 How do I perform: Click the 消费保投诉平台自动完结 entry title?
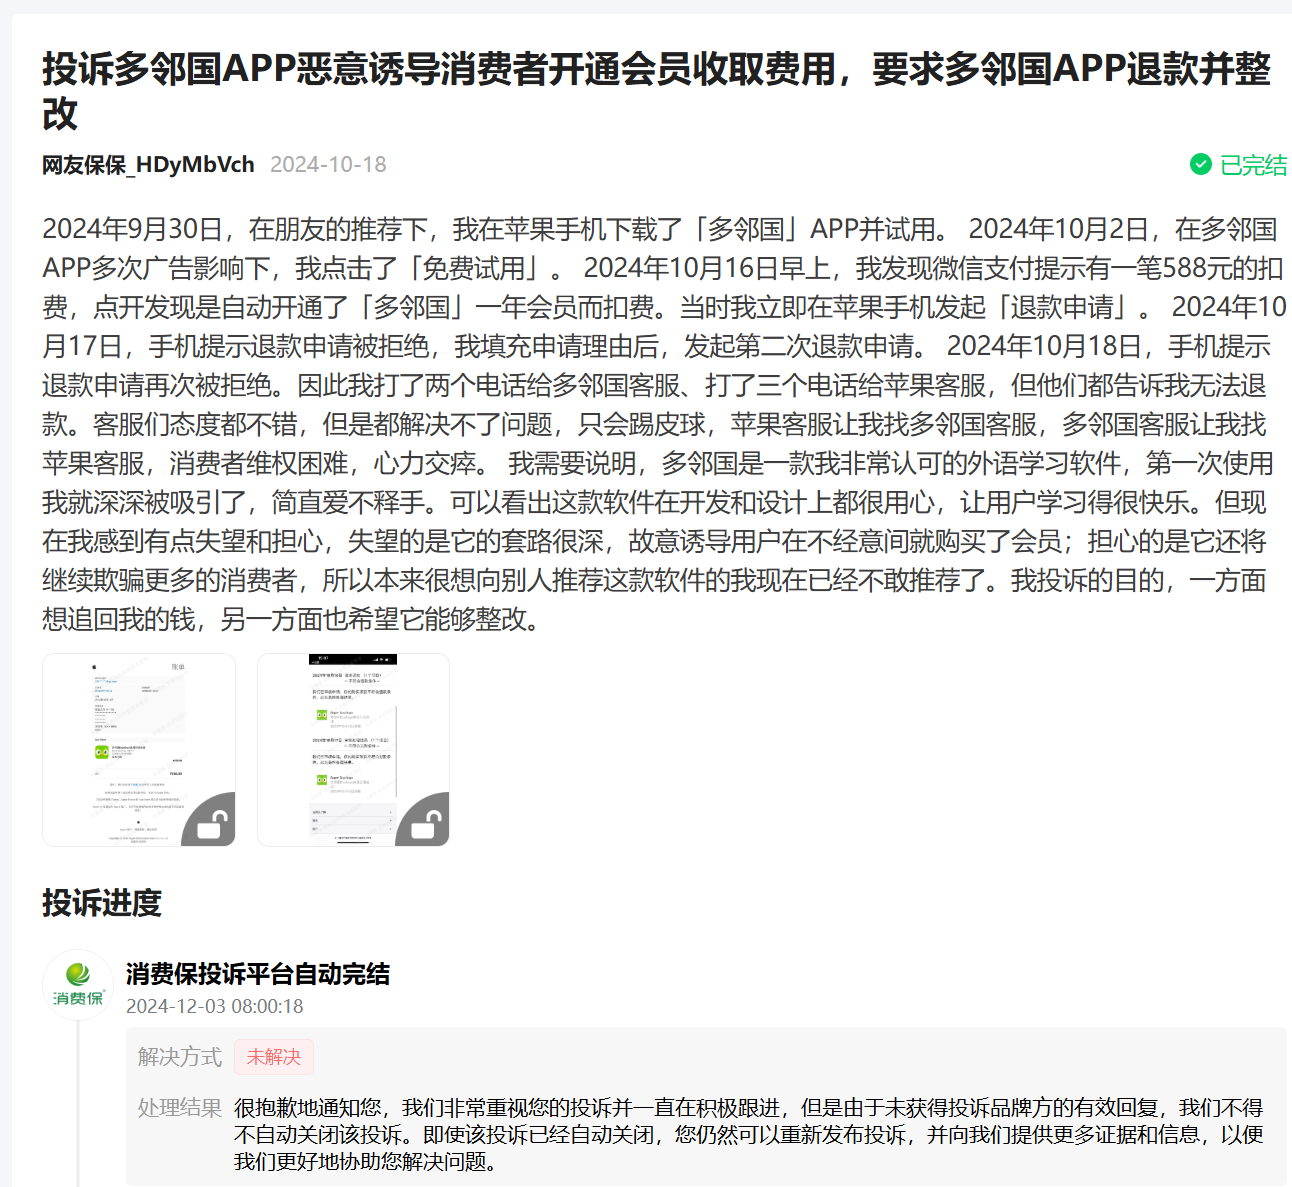click(258, 974)
